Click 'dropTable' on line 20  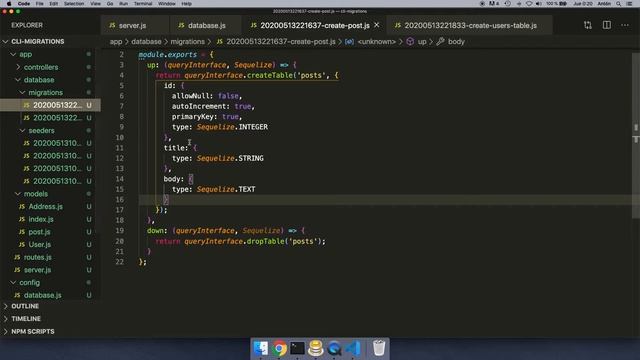pos(266,241)
